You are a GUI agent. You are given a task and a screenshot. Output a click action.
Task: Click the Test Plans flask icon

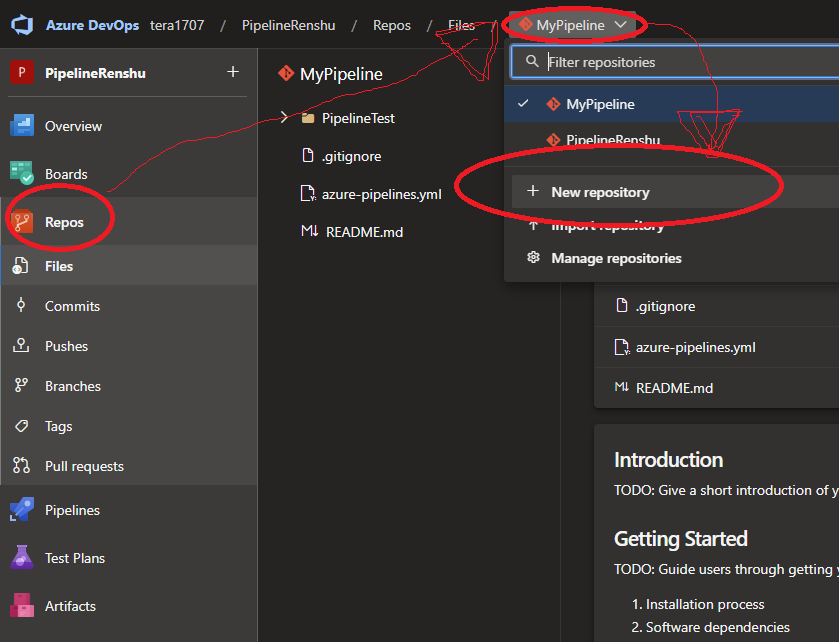(22, 557)
